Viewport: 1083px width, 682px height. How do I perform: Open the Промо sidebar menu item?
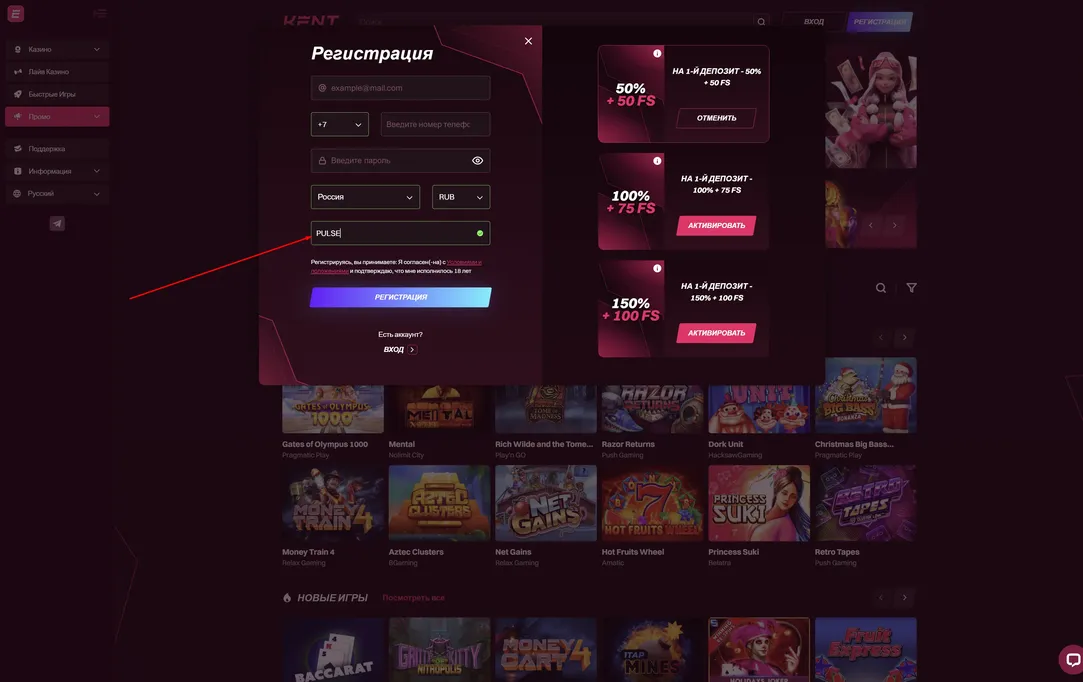(x=57, y=117)
